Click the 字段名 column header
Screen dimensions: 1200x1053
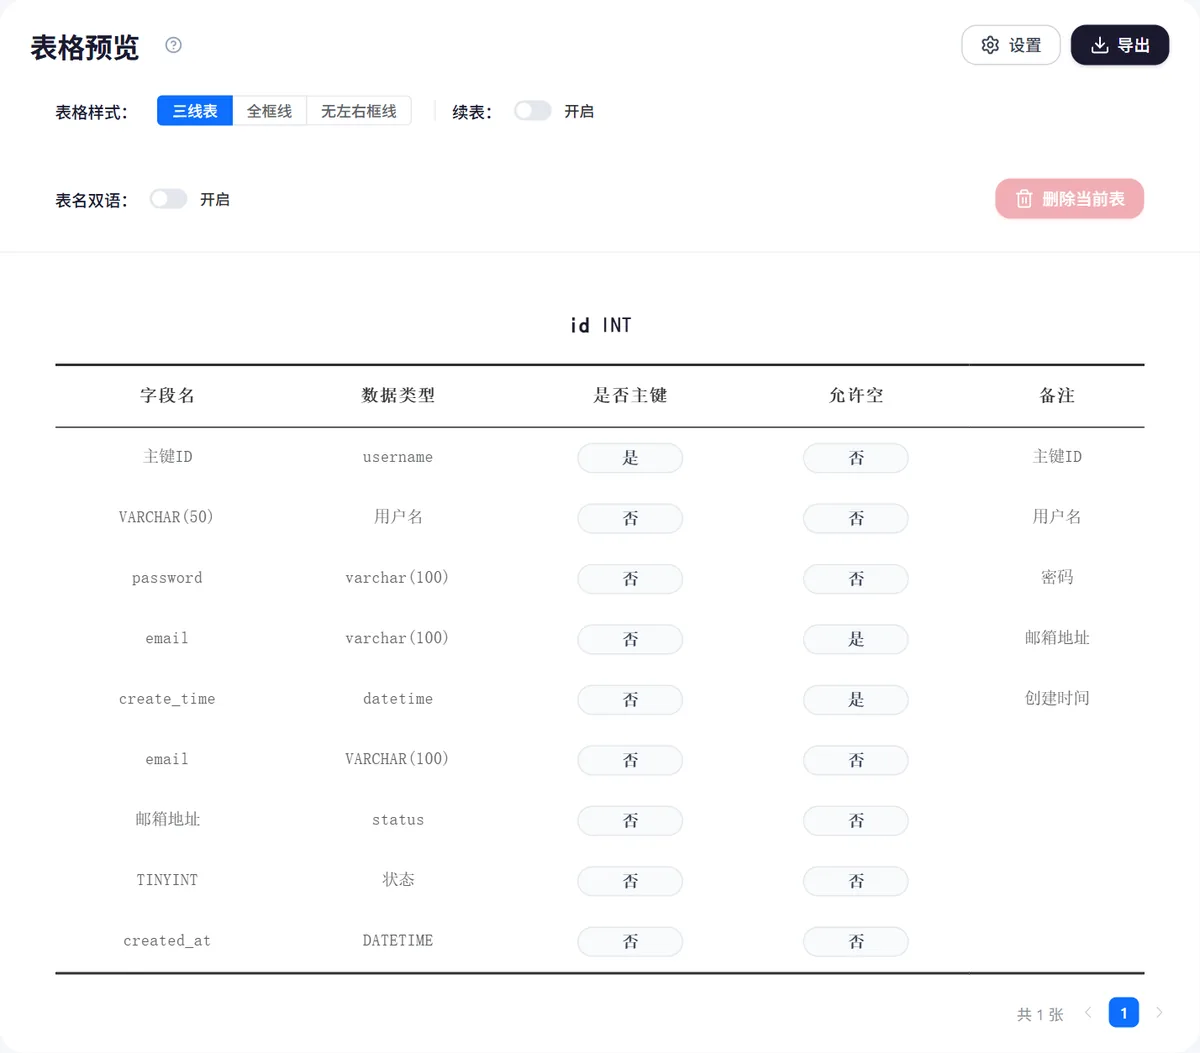[167, 395]
